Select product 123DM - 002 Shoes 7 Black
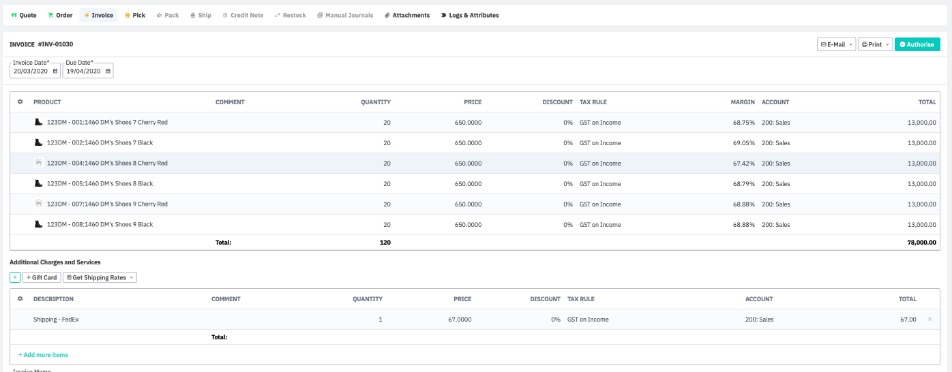This screenshot has width=952, height=372. (x=100, y=143)
